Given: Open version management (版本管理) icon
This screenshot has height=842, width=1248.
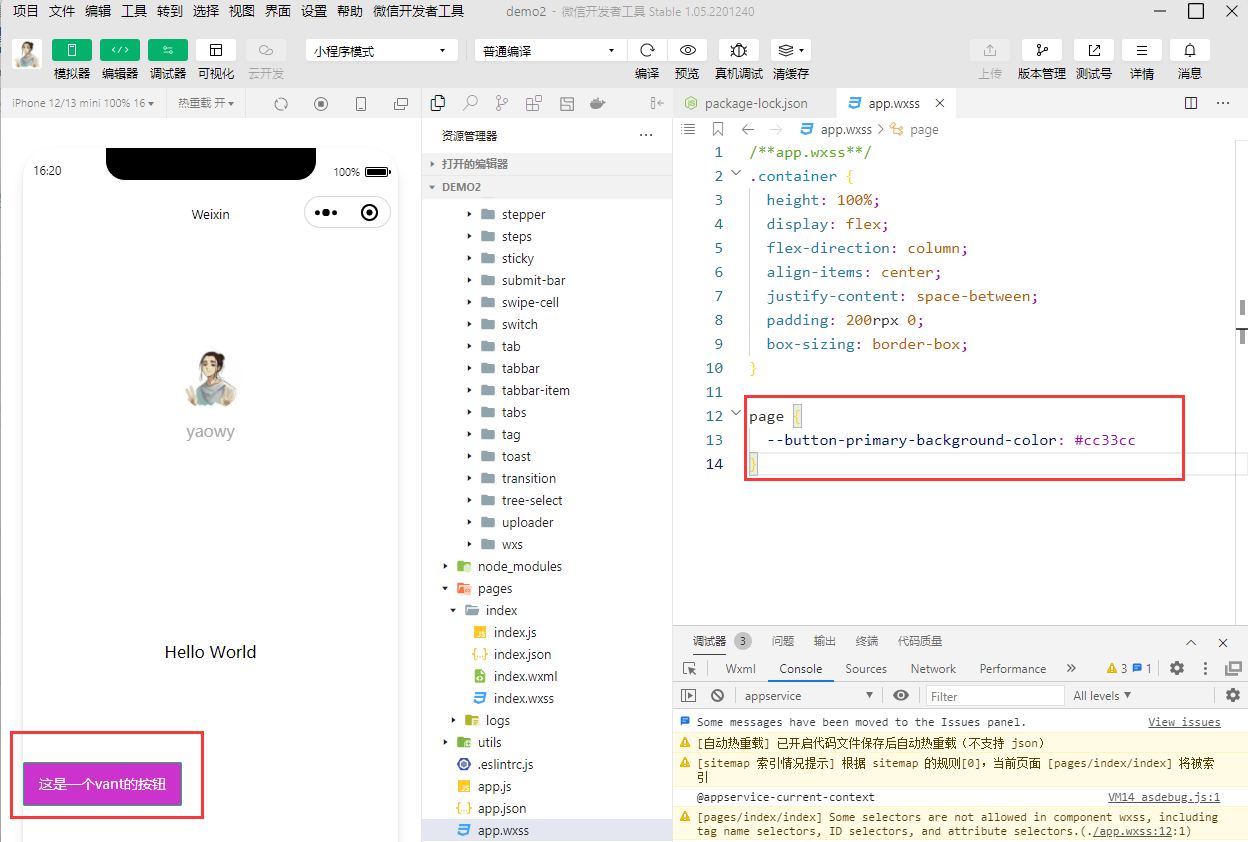Looking at the screenshot, I should 1042,50.
